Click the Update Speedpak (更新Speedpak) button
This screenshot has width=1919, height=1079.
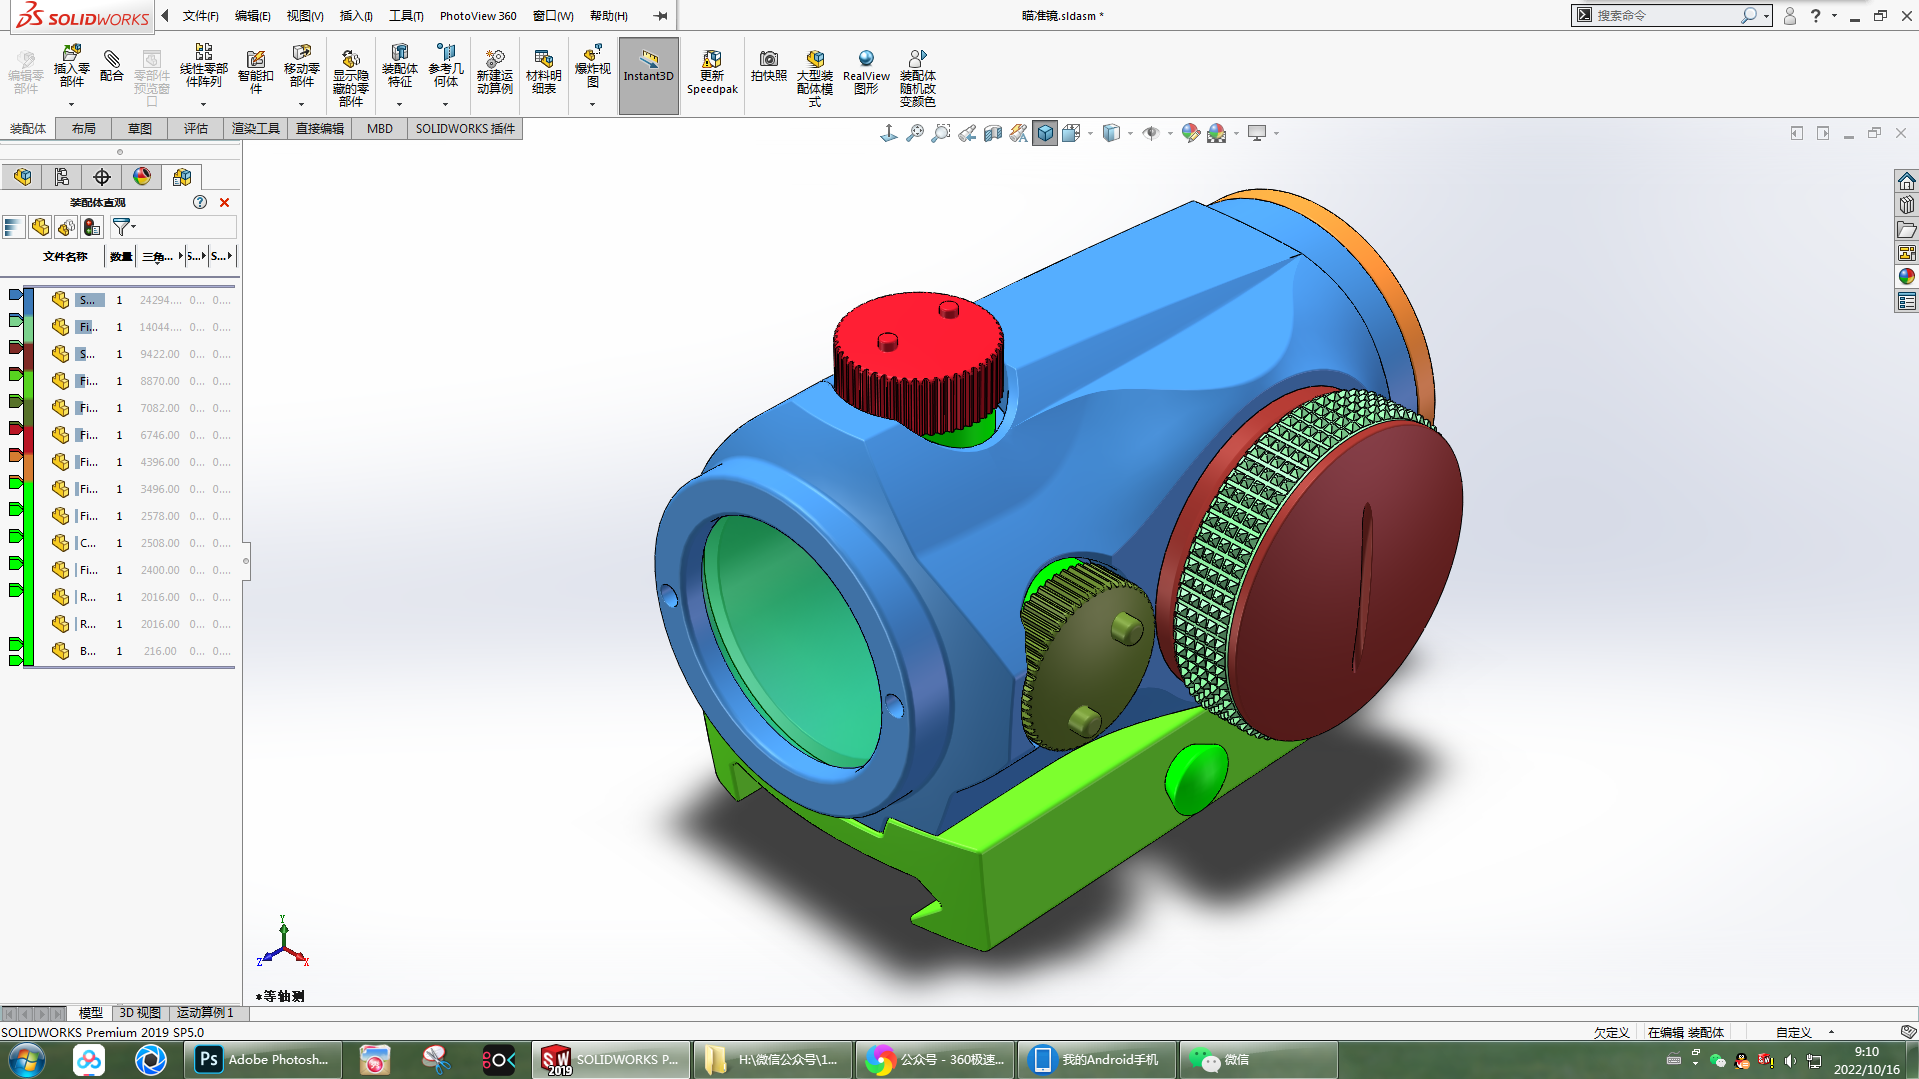712,72
